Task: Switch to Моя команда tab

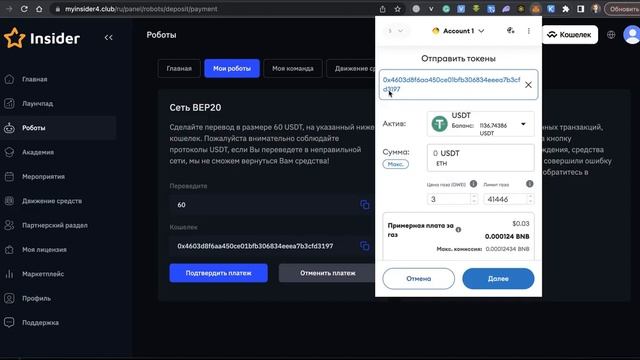Action: tap(293, 69)
